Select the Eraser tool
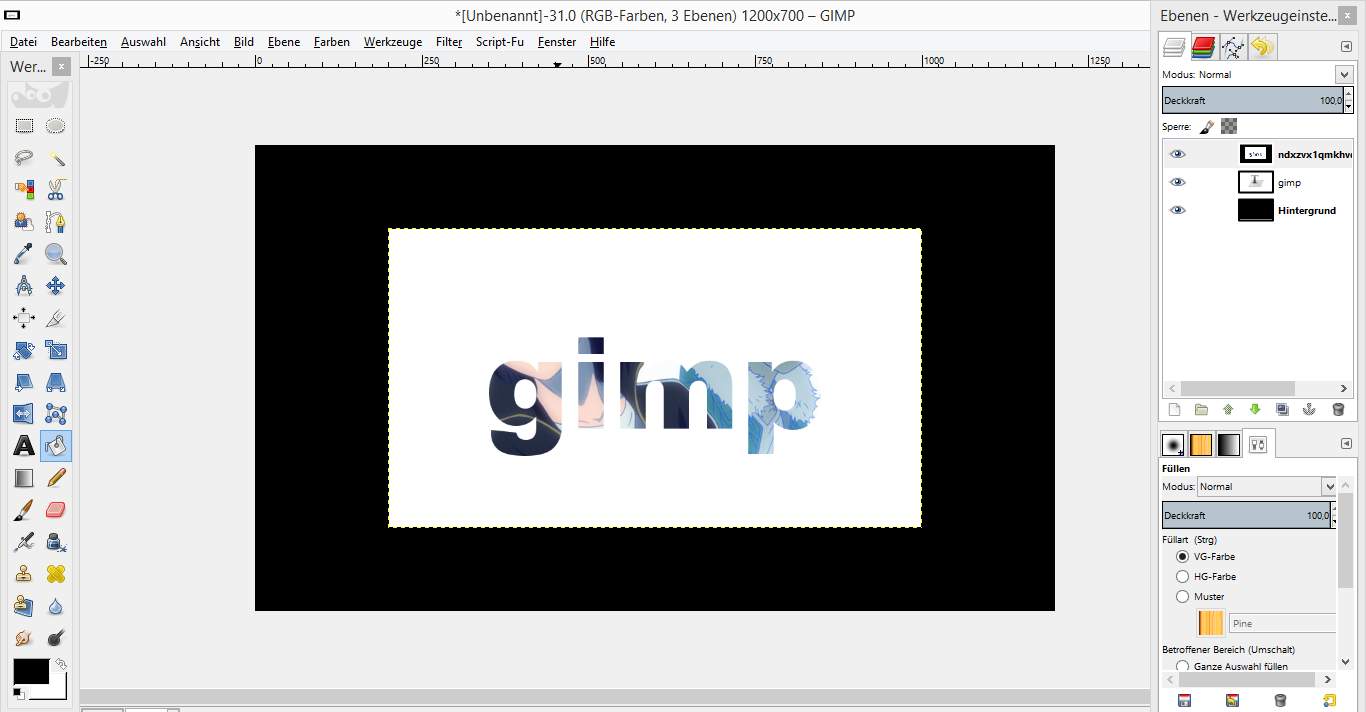This screenshot has height=712, width=1366. coord(56,510)
